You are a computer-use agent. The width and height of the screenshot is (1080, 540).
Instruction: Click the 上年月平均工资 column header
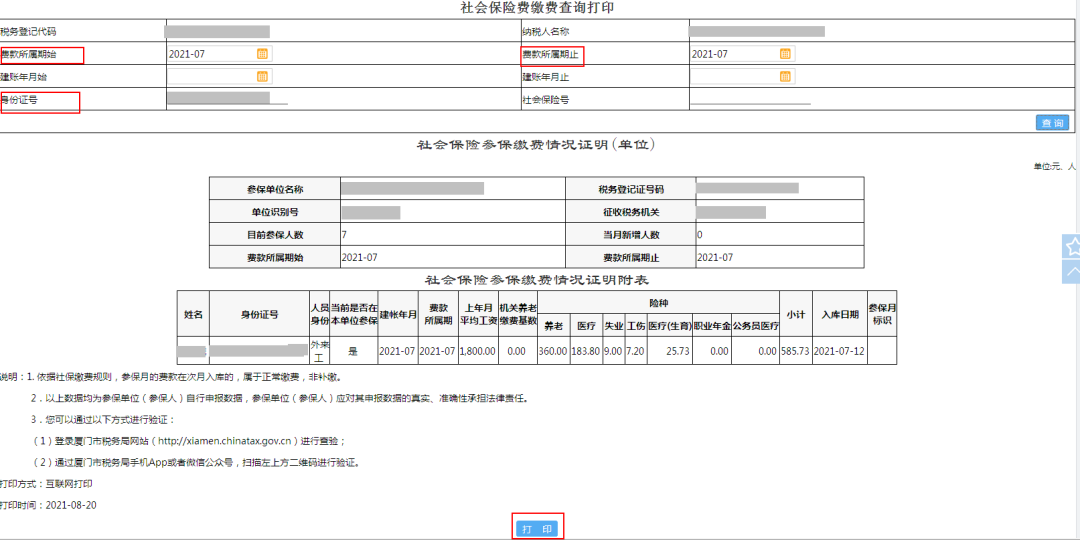pyautogui.click(x=477, y=314)
